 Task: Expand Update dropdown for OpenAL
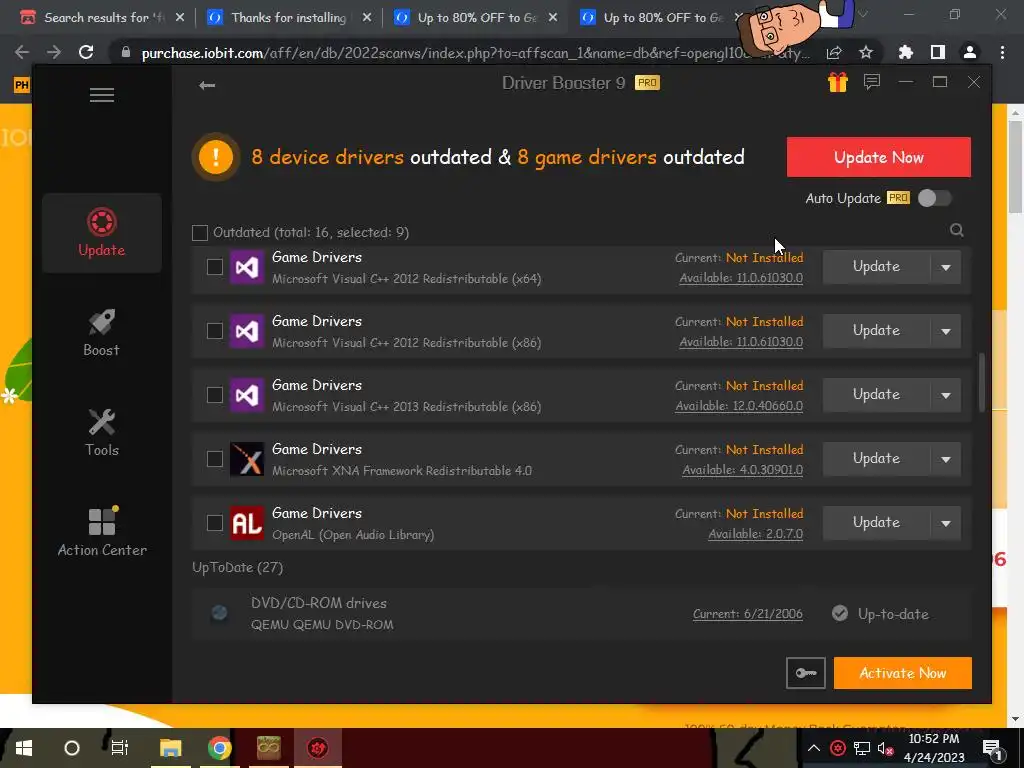coord(946,523)
